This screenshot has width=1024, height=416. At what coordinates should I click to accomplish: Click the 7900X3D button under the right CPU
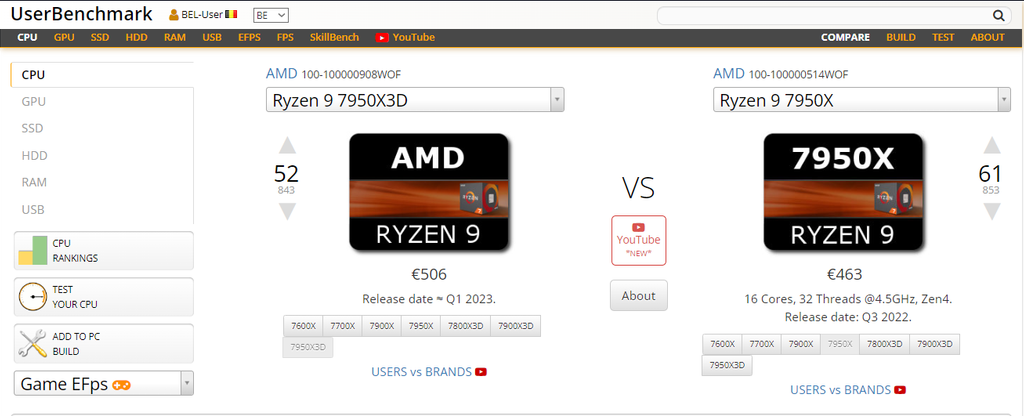[x=935, y=344]
